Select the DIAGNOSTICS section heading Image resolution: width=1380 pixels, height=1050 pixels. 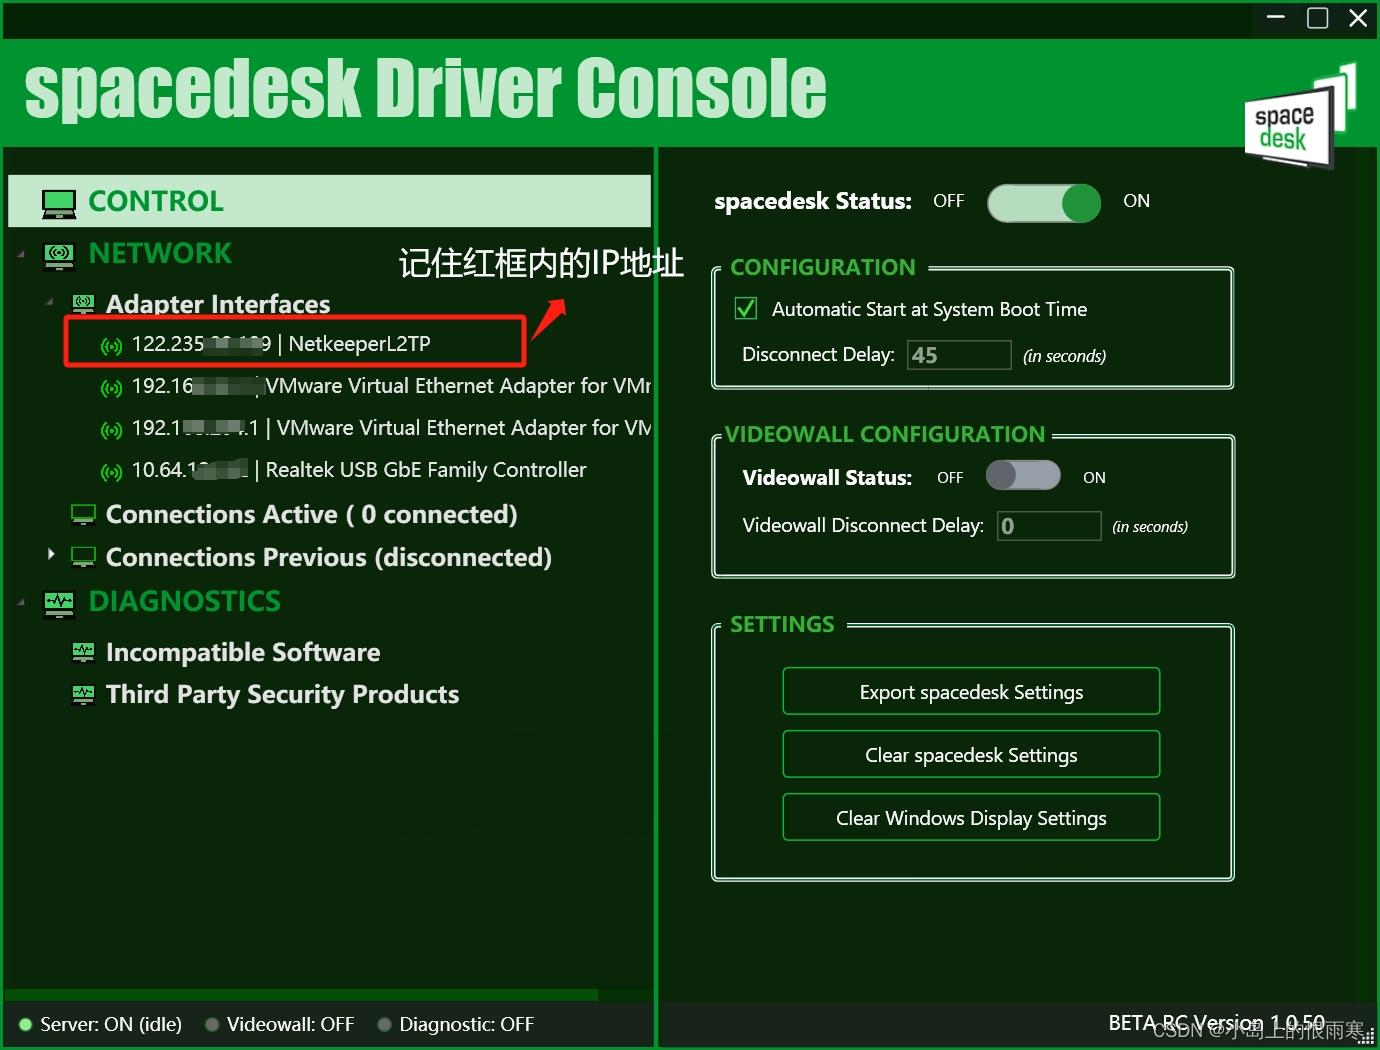click(185, 601)
